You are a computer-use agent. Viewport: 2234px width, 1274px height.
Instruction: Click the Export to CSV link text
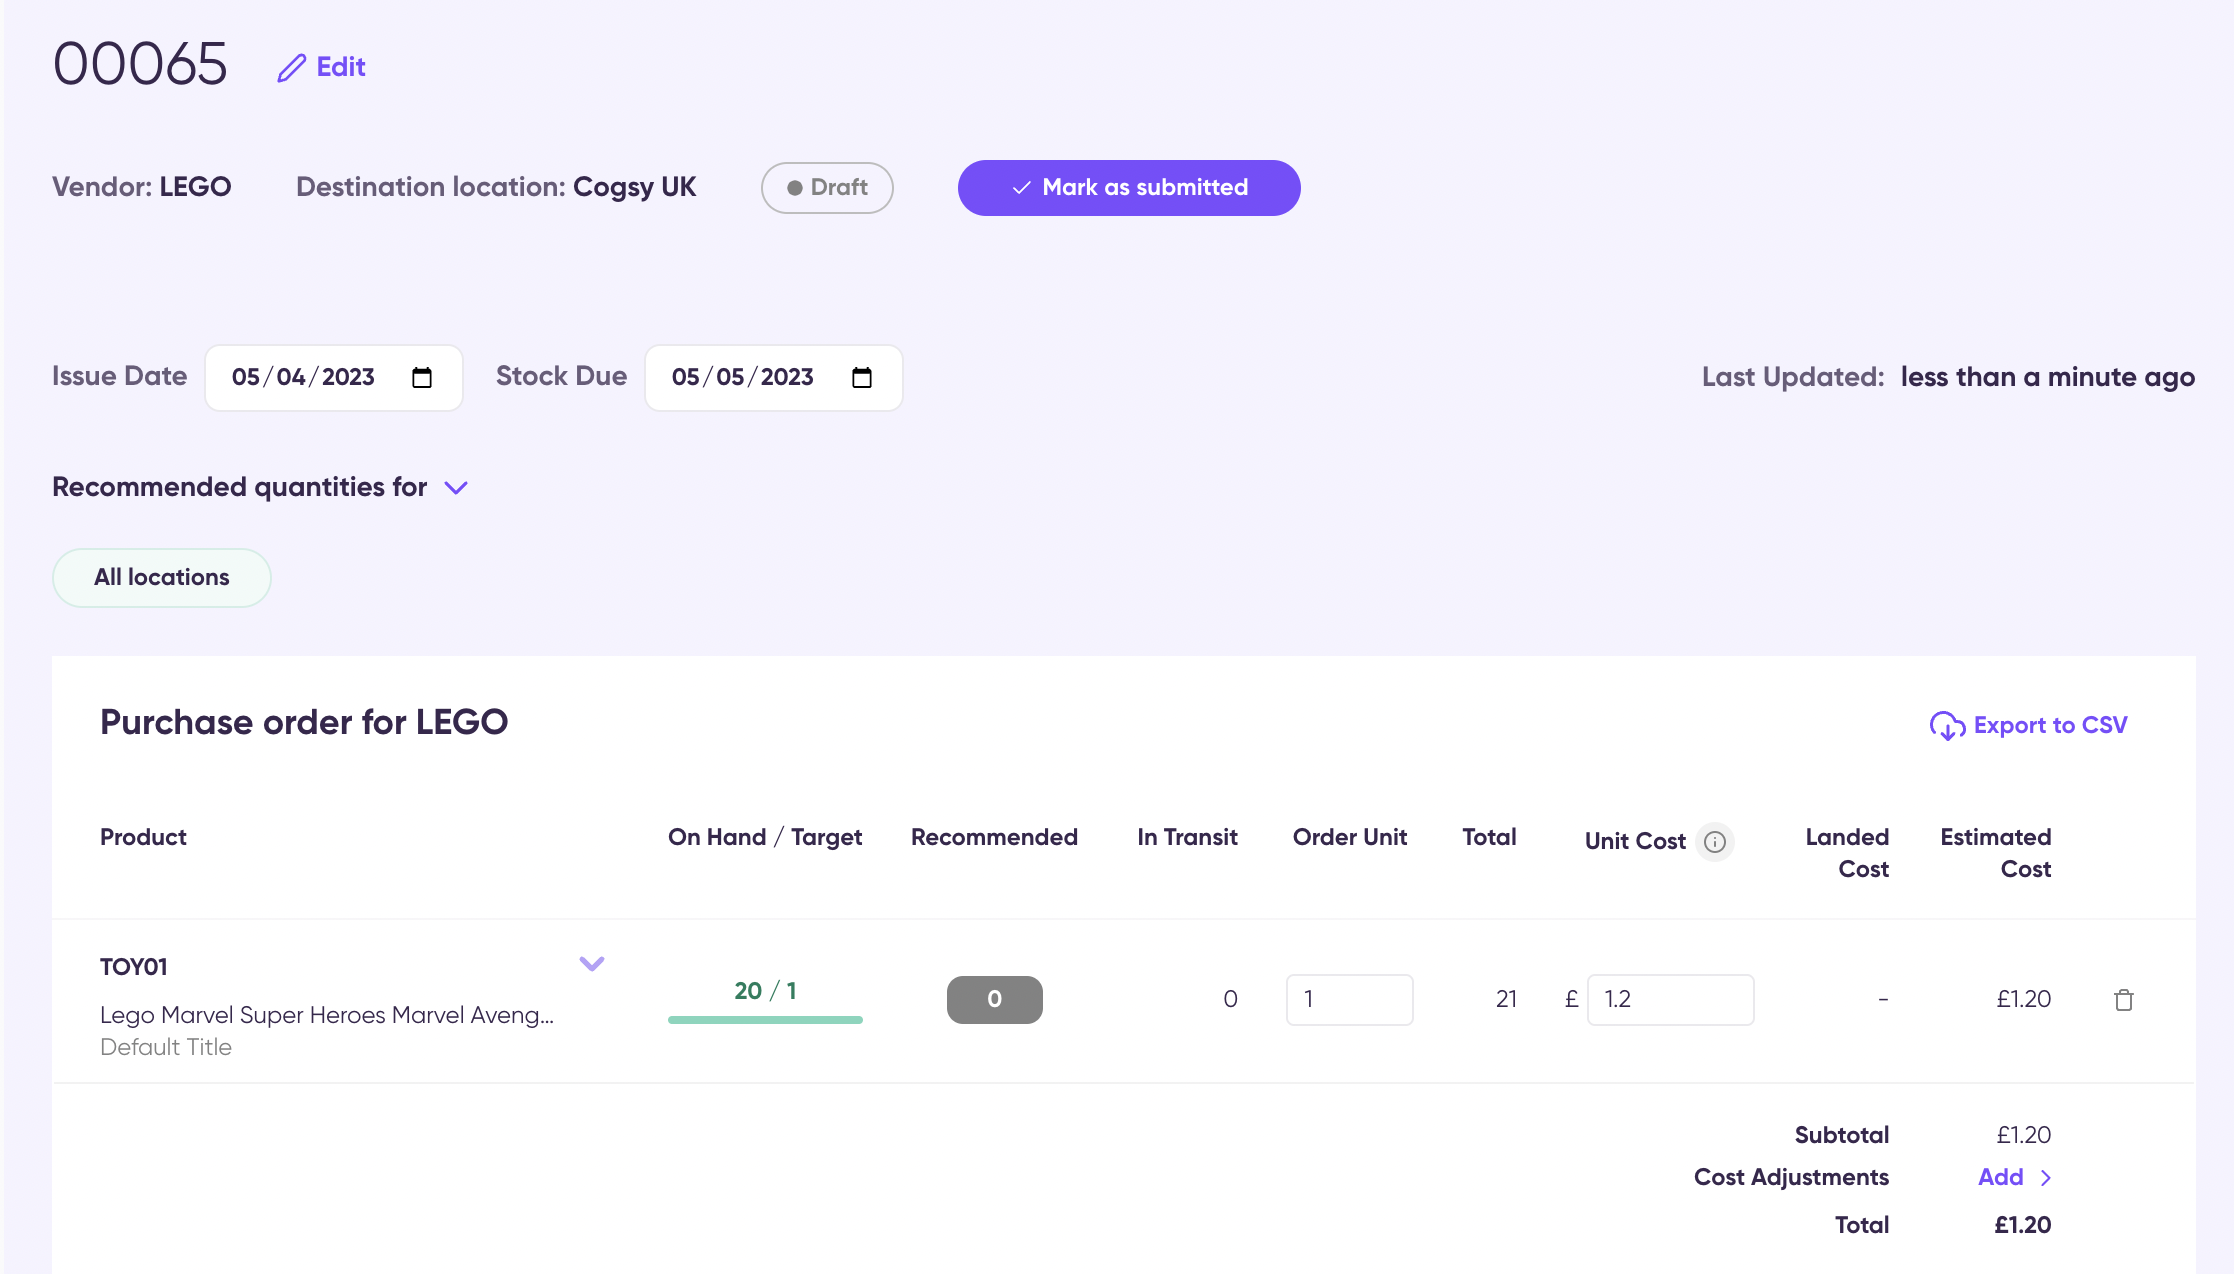tap(2050, 726)
